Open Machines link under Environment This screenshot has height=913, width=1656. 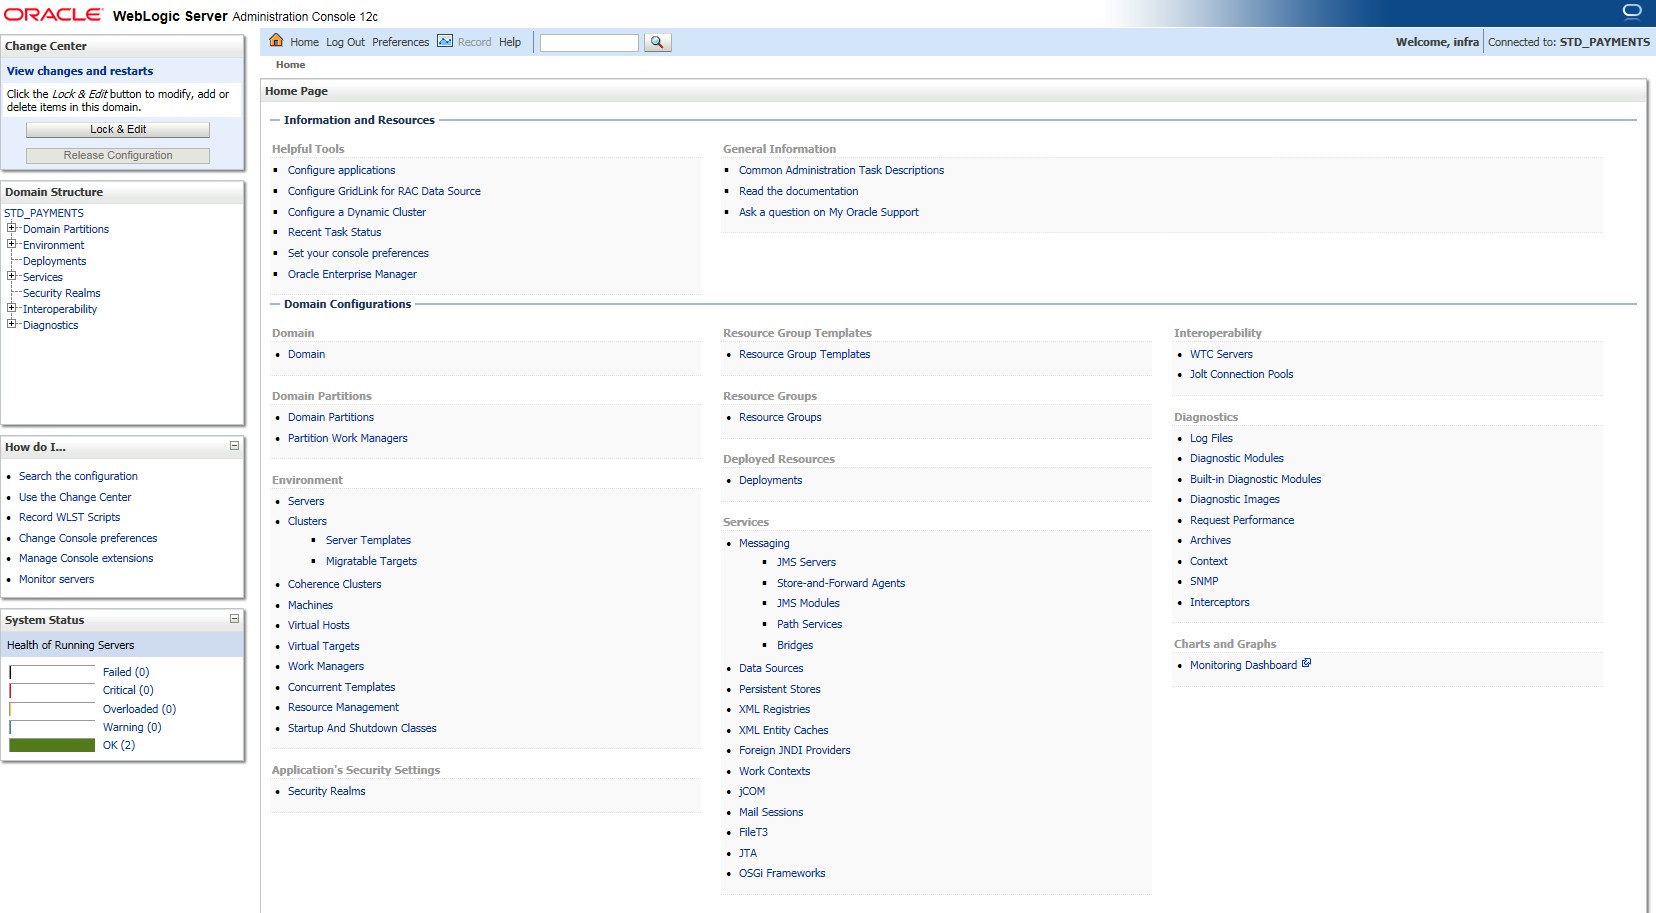[x=310, y=605]
